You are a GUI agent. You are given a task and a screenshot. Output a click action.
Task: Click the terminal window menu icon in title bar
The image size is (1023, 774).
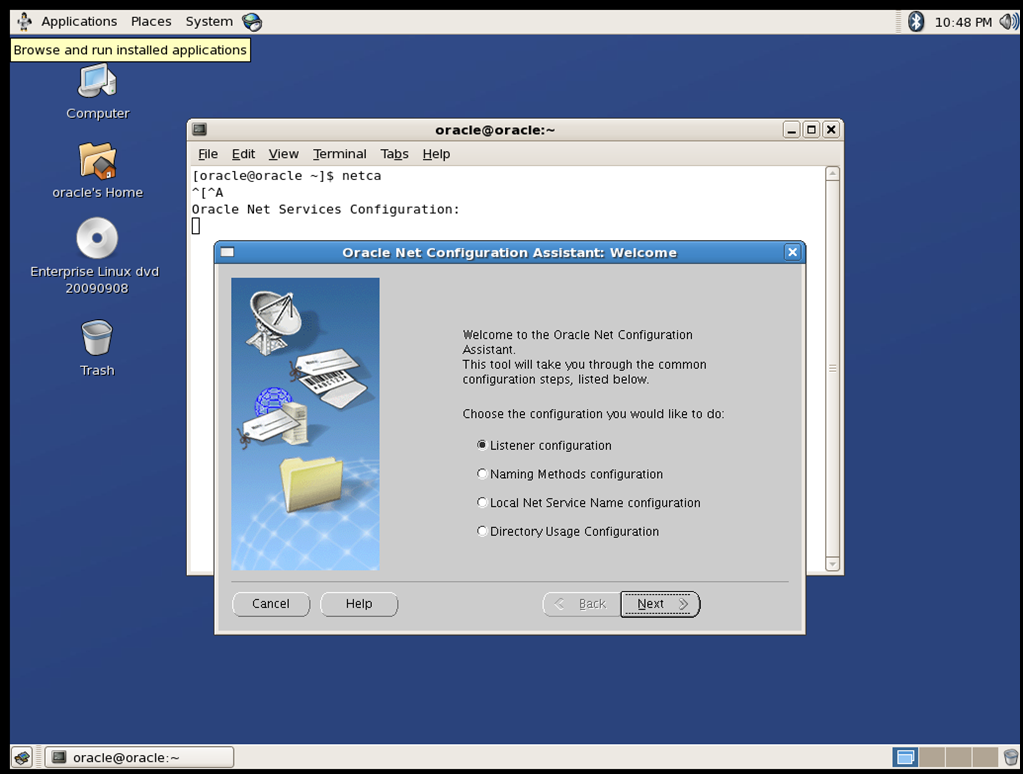tap(200, 129)
